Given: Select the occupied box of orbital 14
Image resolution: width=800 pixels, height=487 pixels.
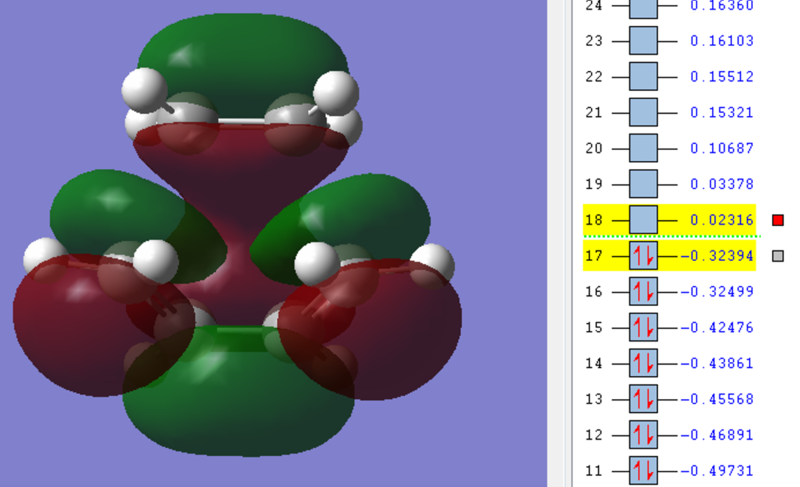Looking at the screenshot, I should click(643, 363).
